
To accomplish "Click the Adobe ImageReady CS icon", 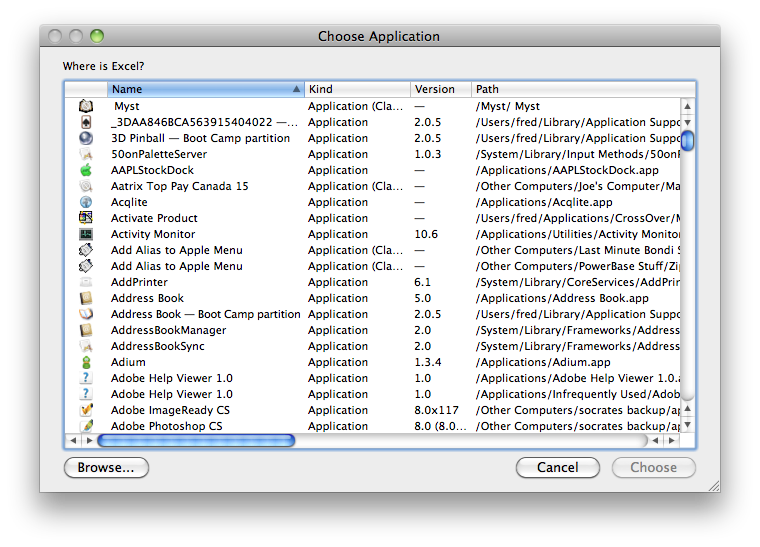I will [86, 410].
